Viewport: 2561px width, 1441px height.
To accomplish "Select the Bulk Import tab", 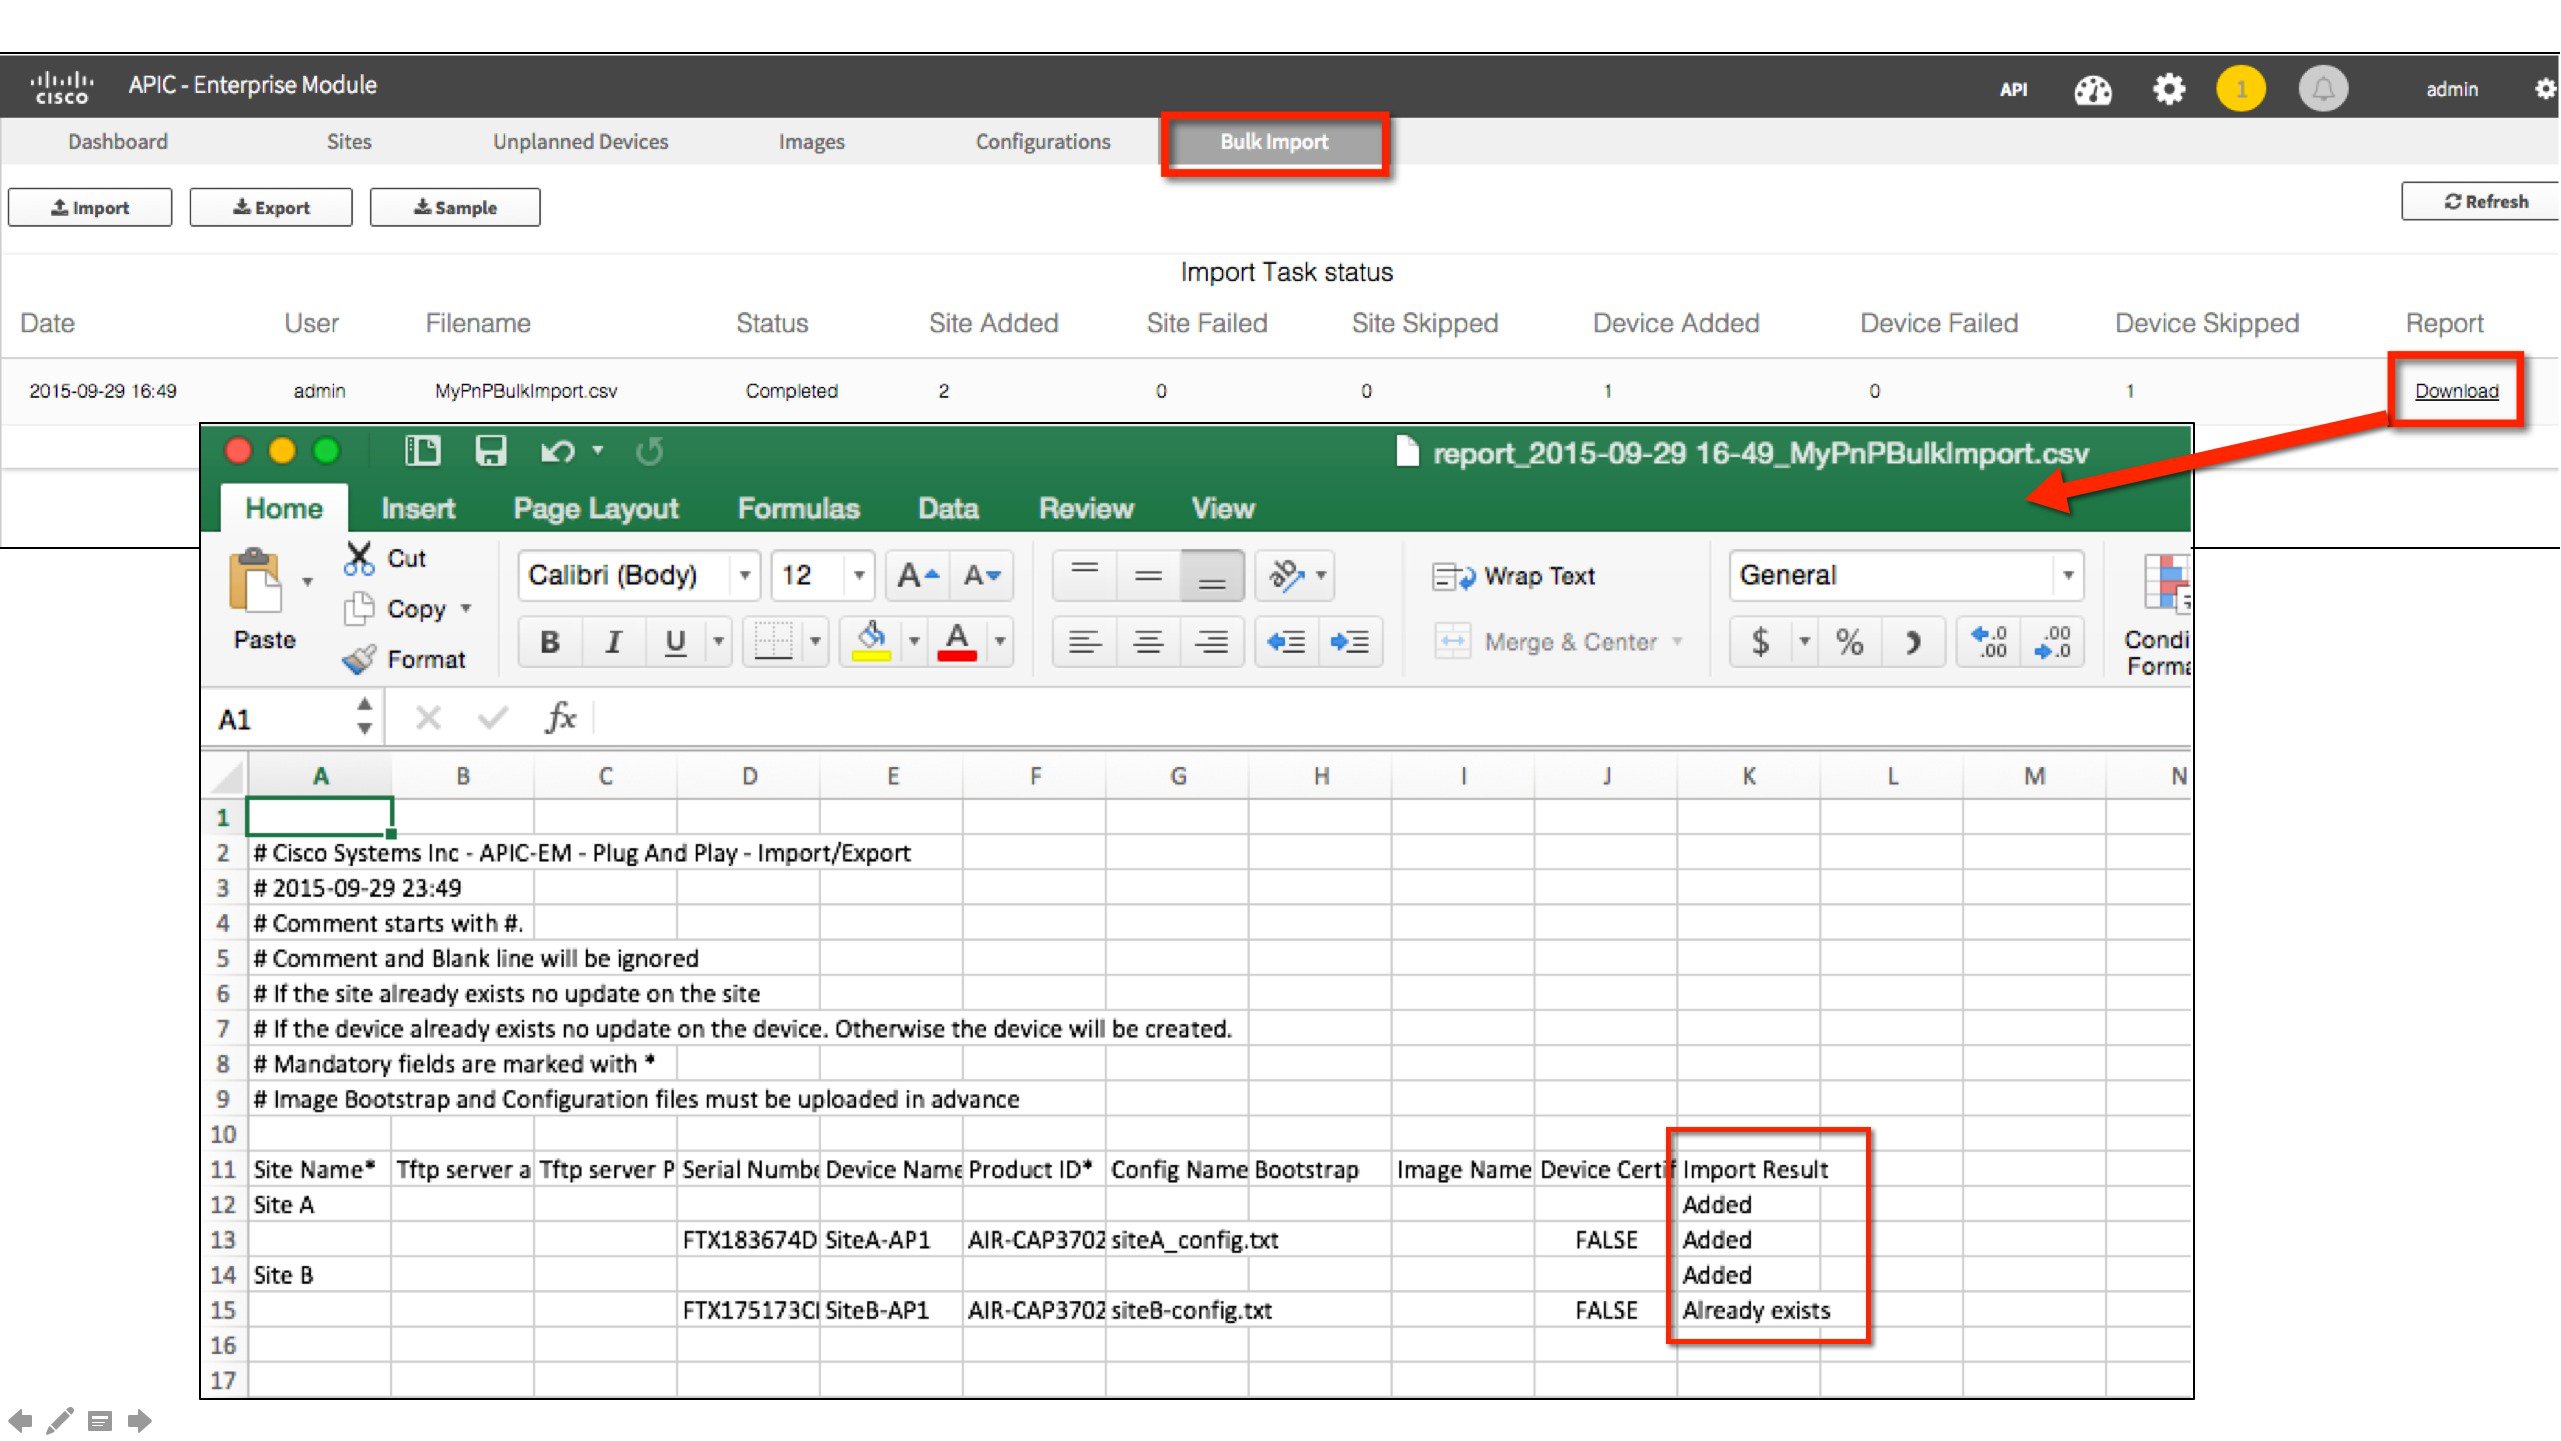I will pos(1274,142).
